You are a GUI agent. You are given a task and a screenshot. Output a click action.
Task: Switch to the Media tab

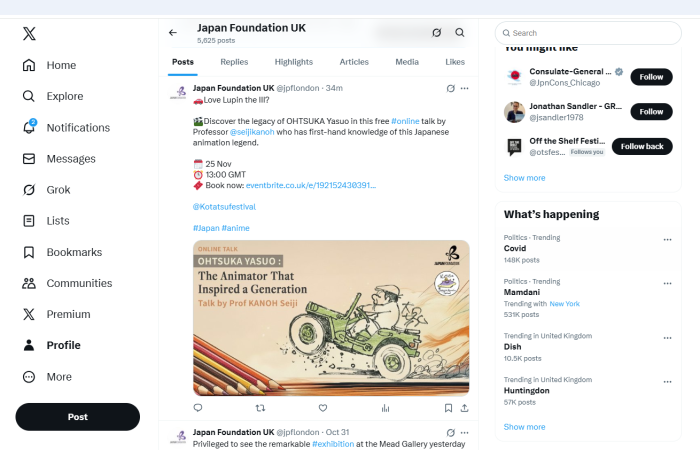click(407, 62)
